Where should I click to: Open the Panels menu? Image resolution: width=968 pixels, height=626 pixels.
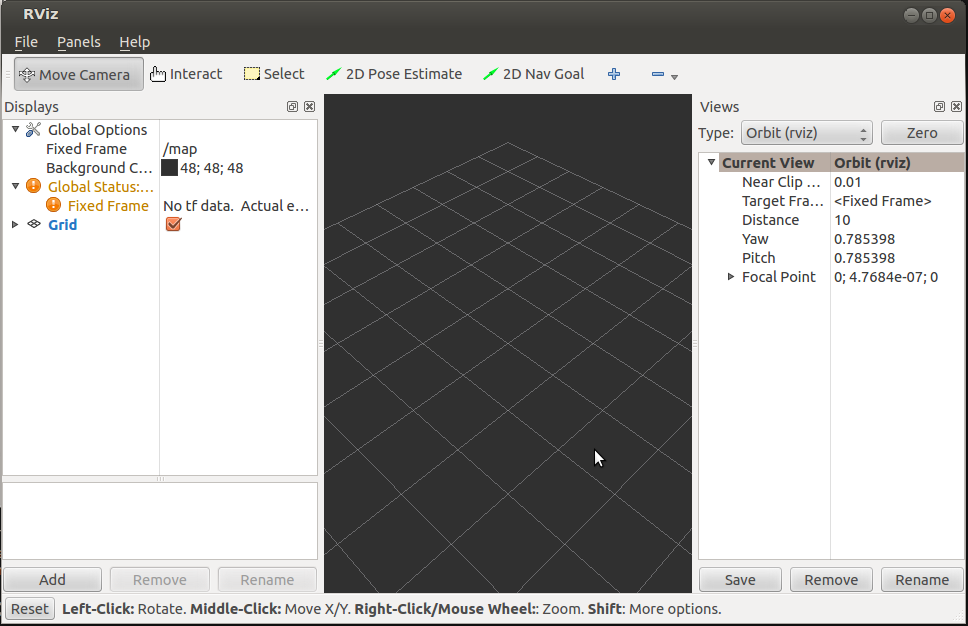(x=78, y=42)
